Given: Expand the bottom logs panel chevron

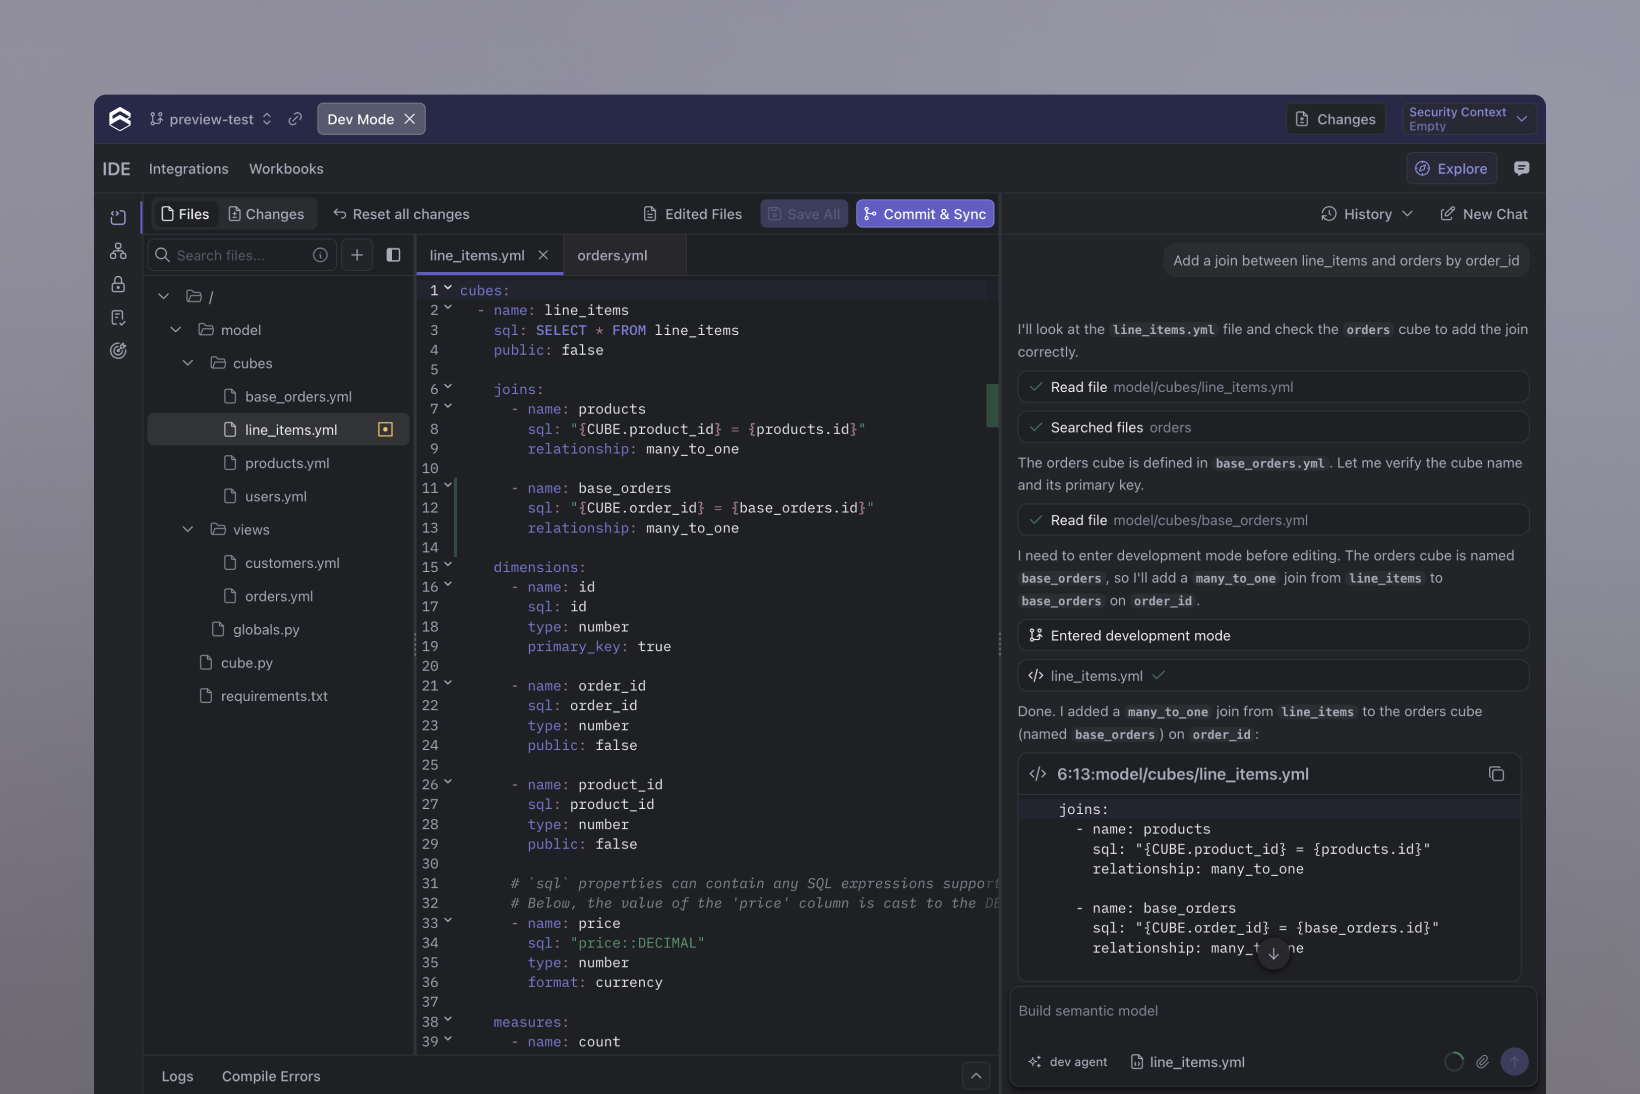Looking at the screenshot, I should click(x=976, y=1076).
